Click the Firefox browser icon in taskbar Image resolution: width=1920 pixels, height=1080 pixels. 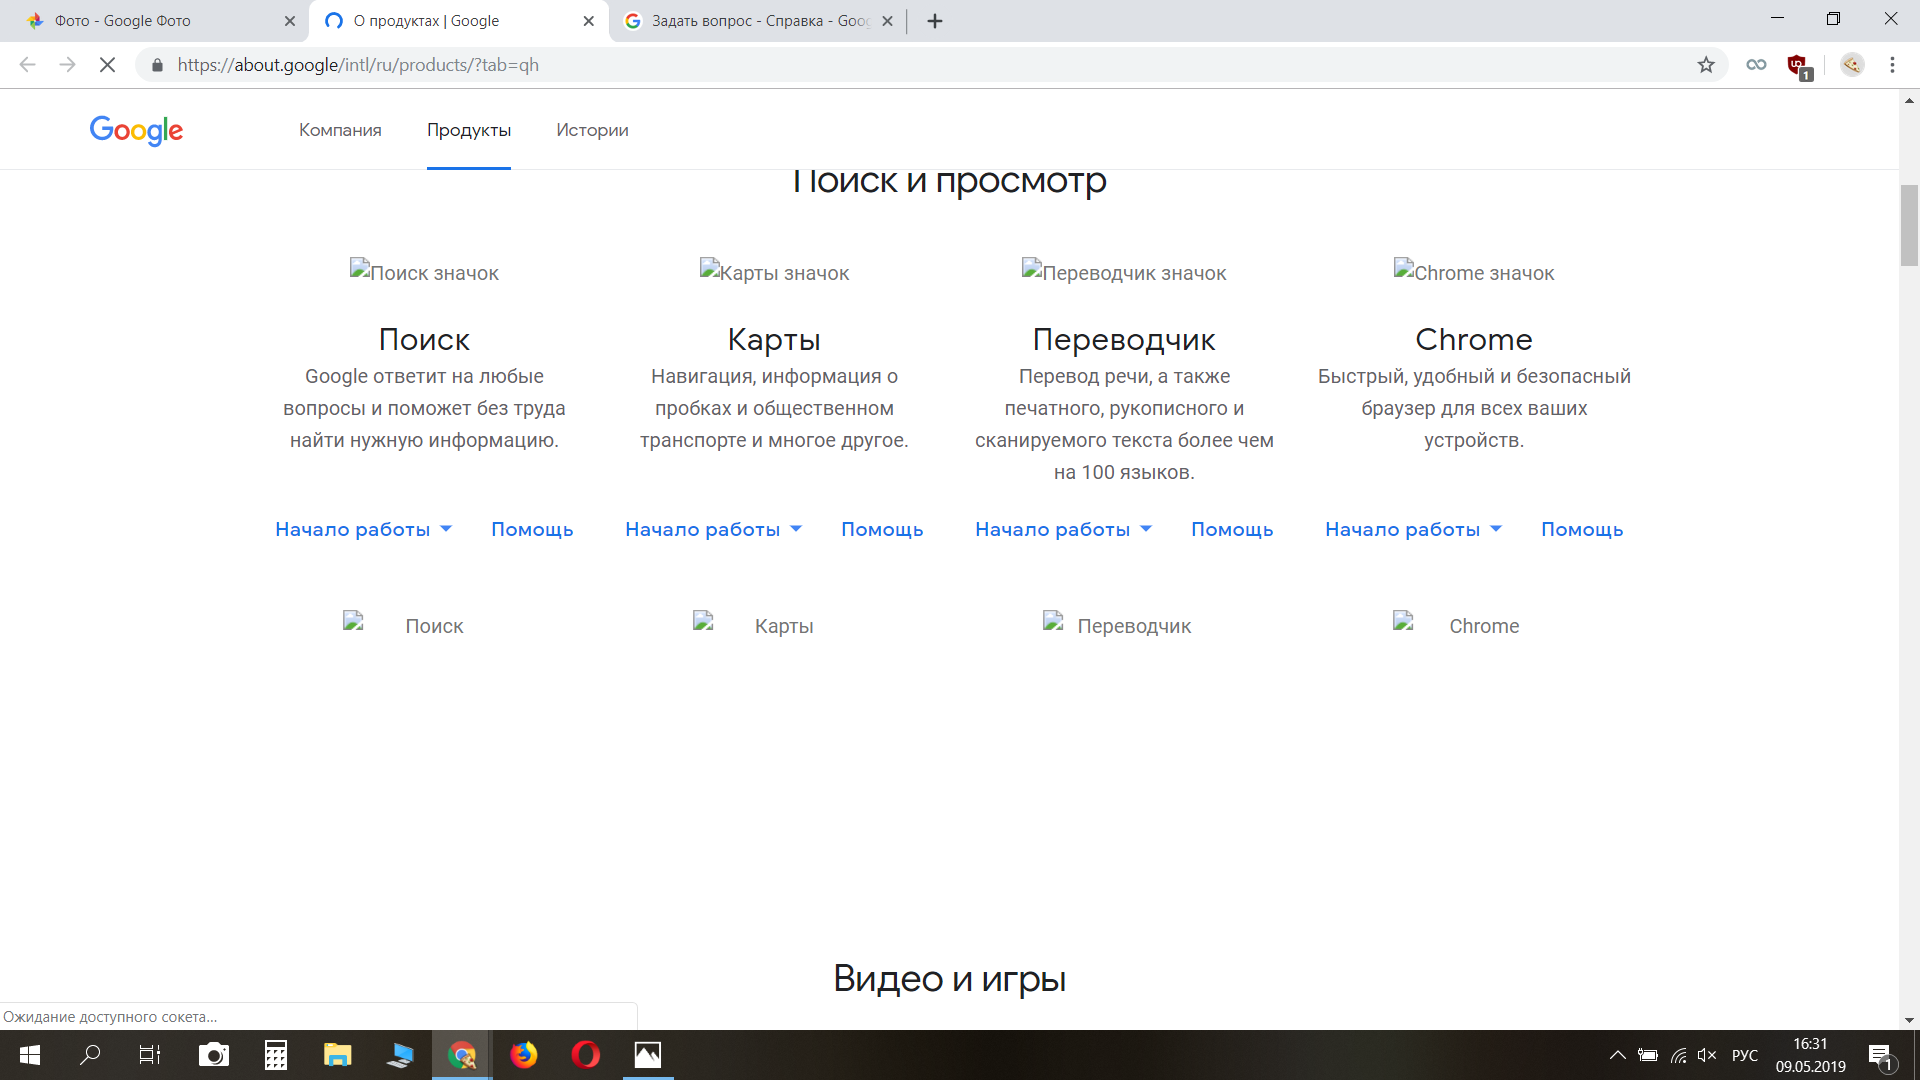522,1052
